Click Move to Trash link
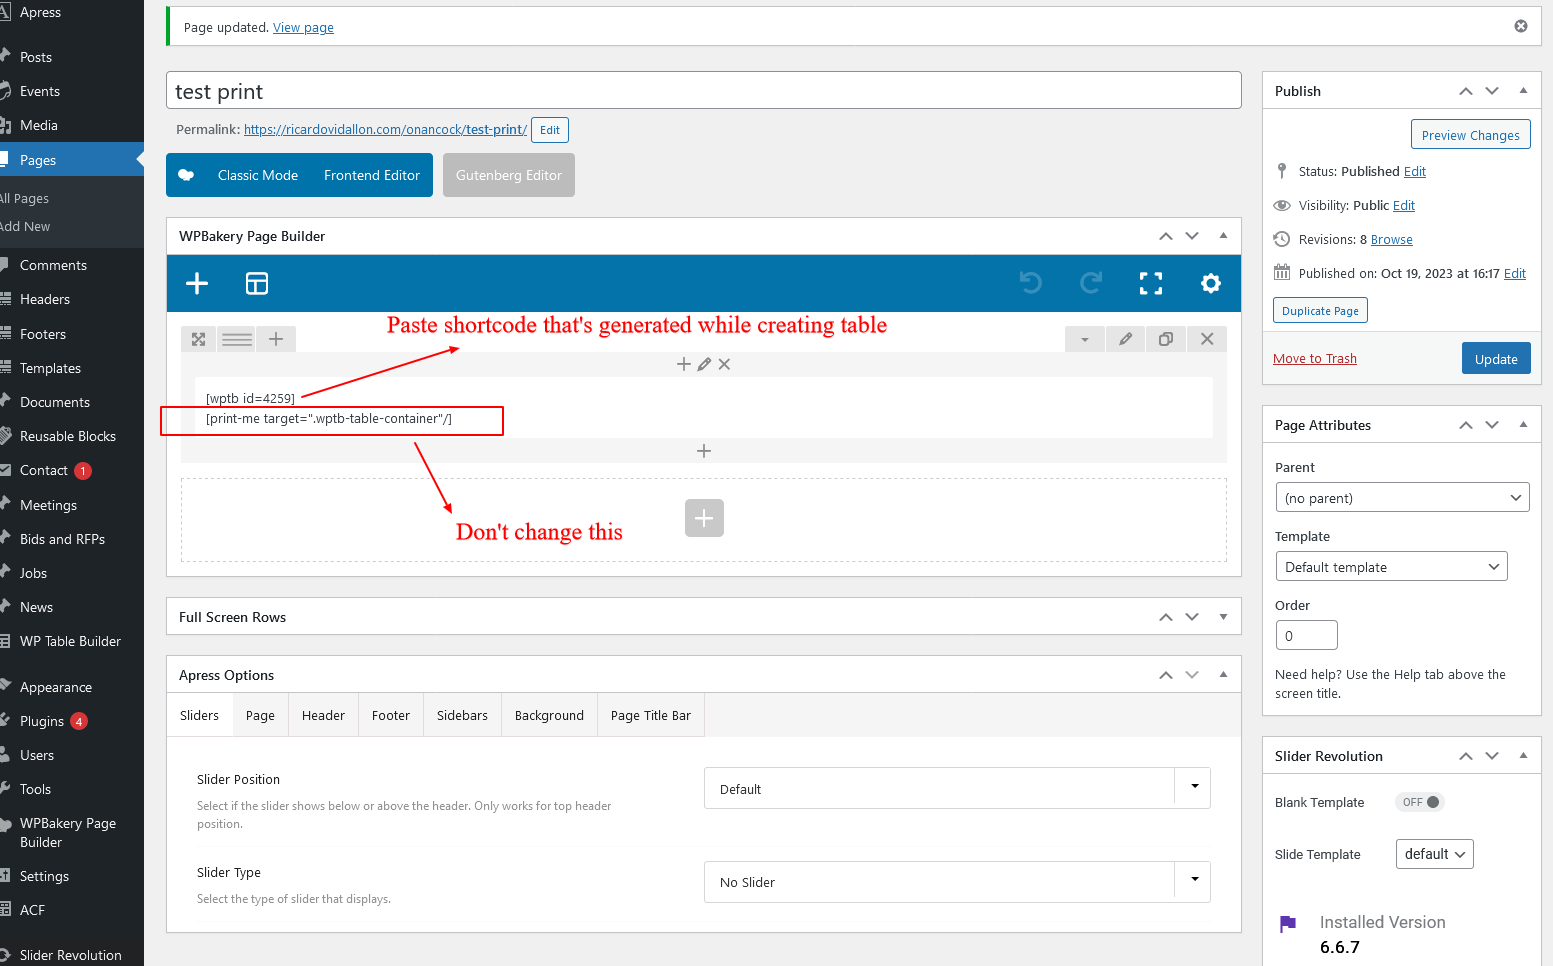The width and height of the screenshot is (1553, 966). click(1315, 359)
